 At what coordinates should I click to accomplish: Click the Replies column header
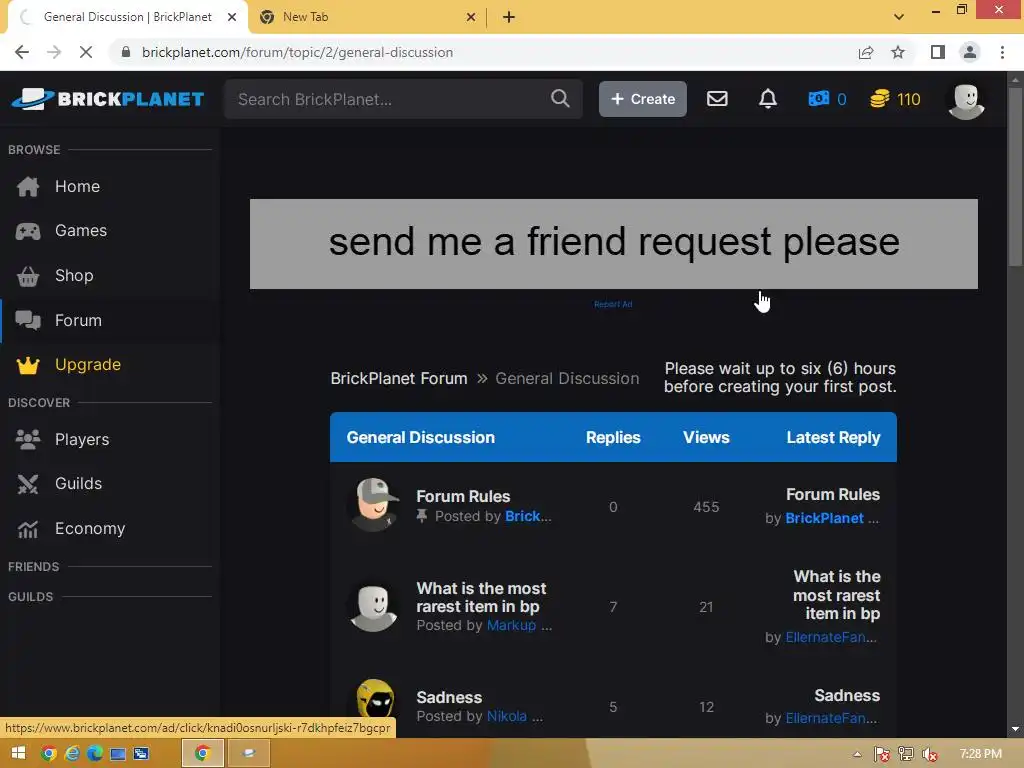coord(613,438)
